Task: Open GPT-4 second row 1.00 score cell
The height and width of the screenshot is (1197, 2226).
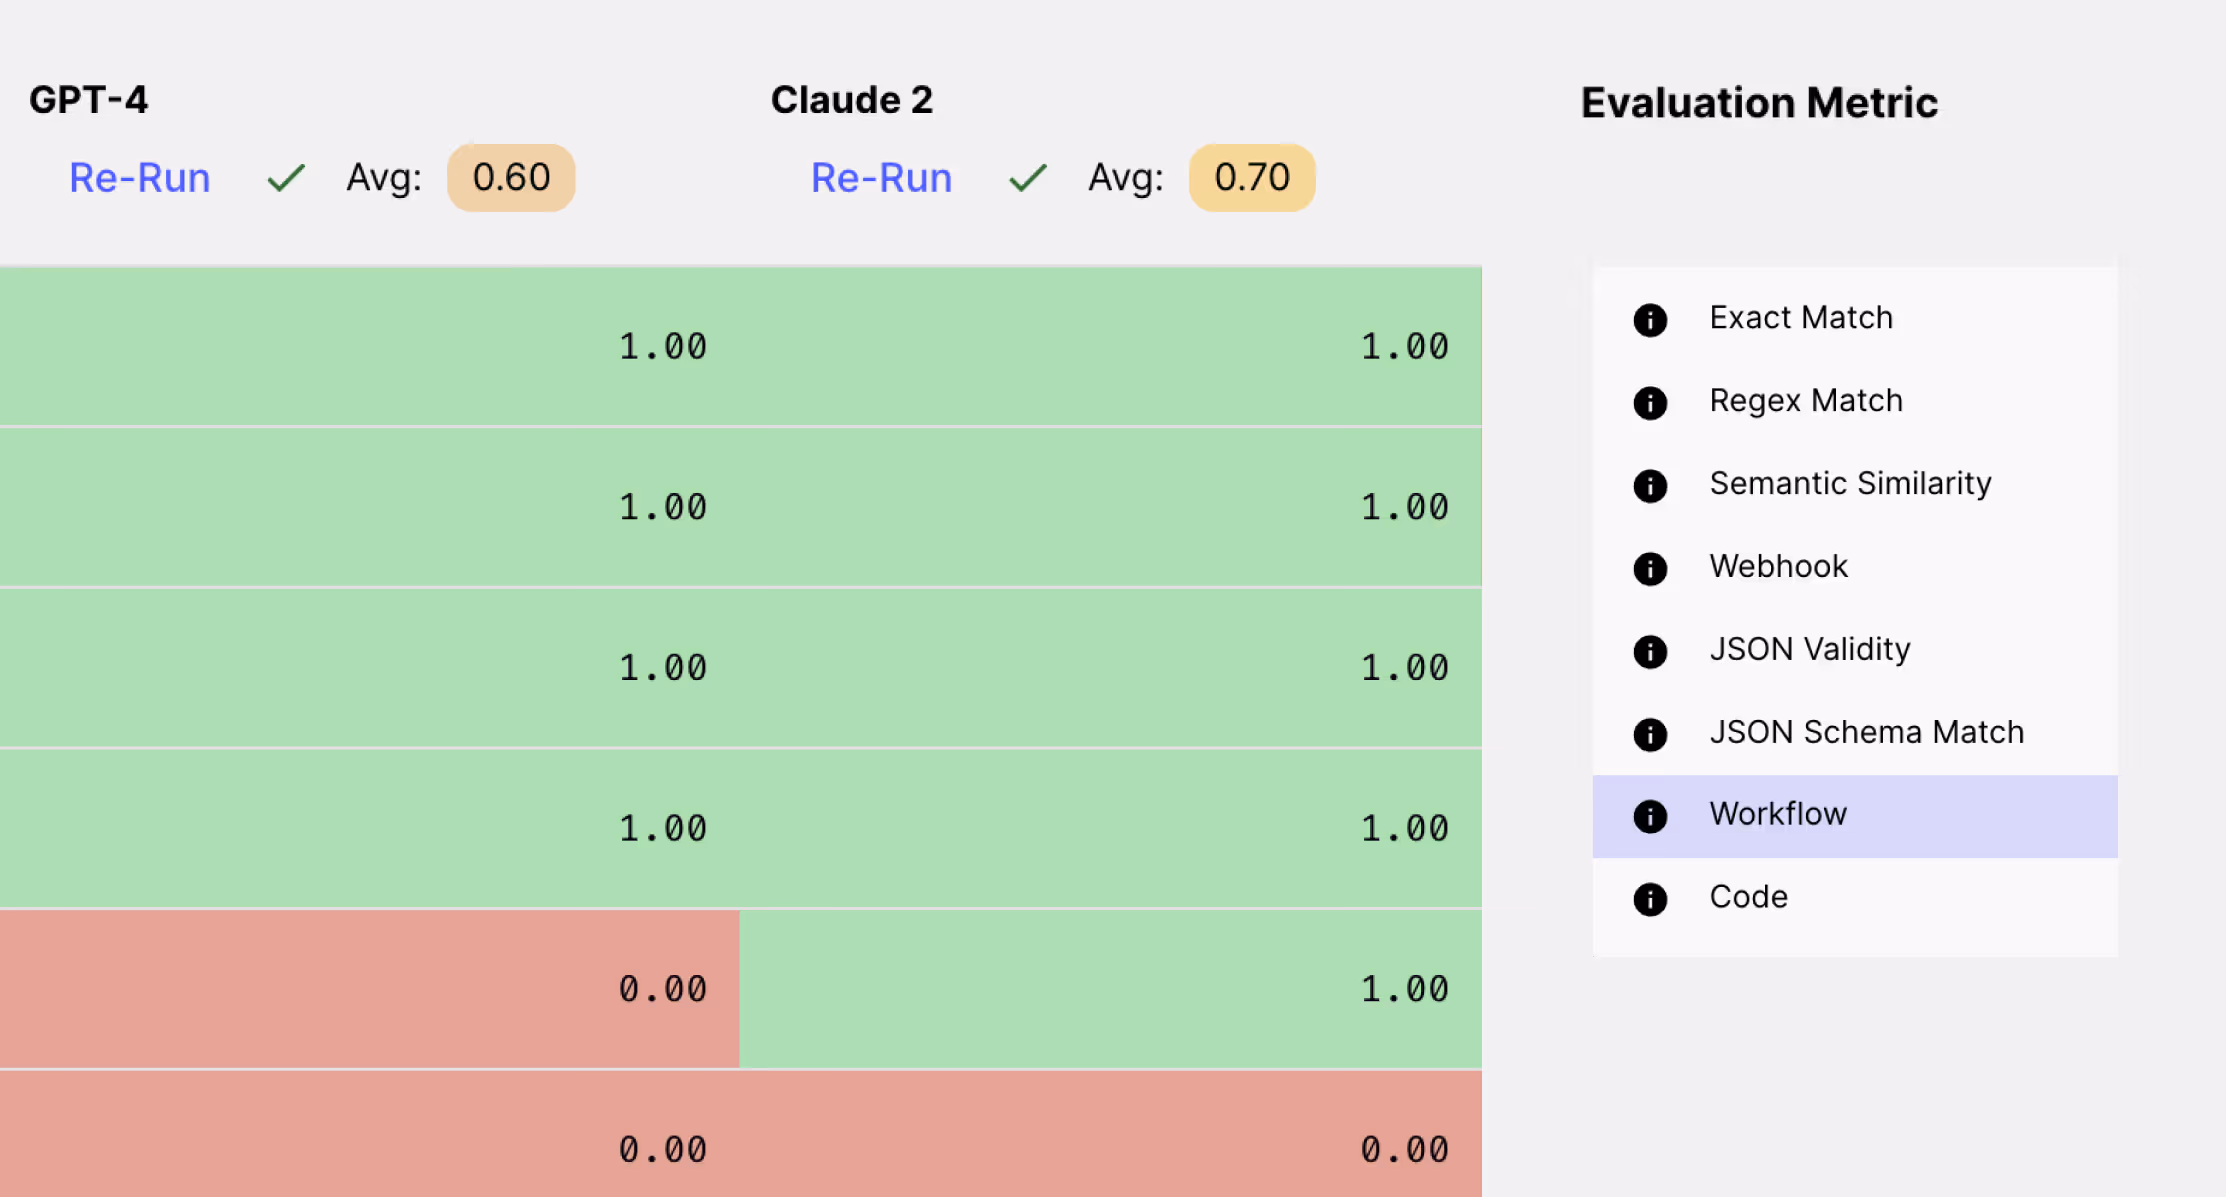Action: tap(370, 508)
